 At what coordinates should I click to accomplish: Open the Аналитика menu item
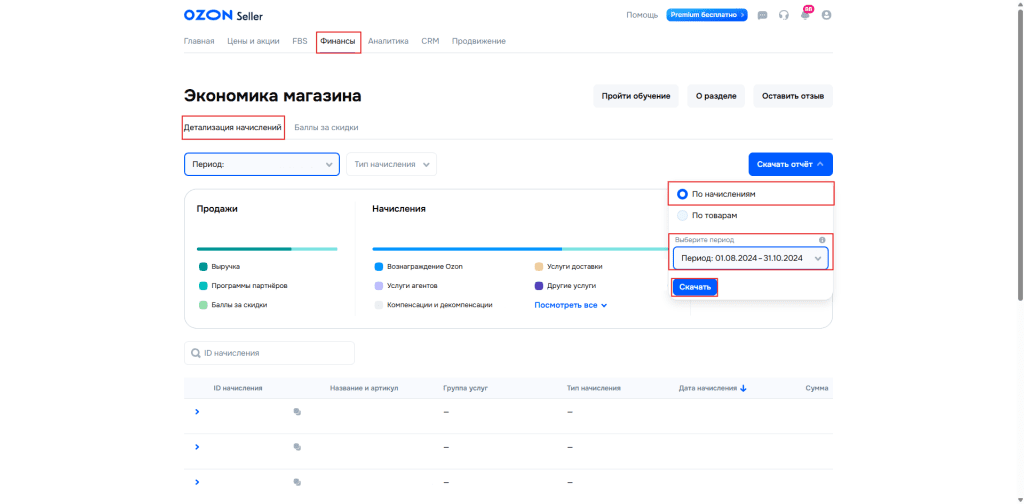coord(388,41)
